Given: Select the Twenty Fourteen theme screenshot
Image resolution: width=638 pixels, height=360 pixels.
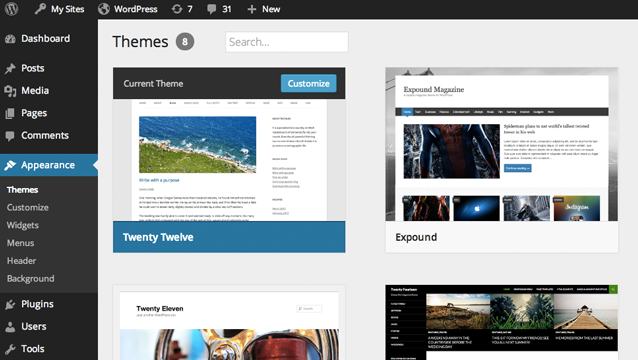Looking at the screenshot, I should click(x=502, y=322).
